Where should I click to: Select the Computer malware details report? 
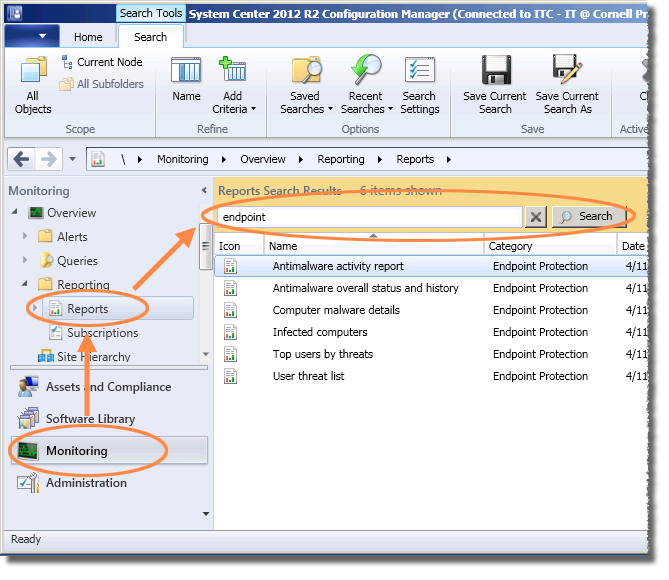(431, 310)
